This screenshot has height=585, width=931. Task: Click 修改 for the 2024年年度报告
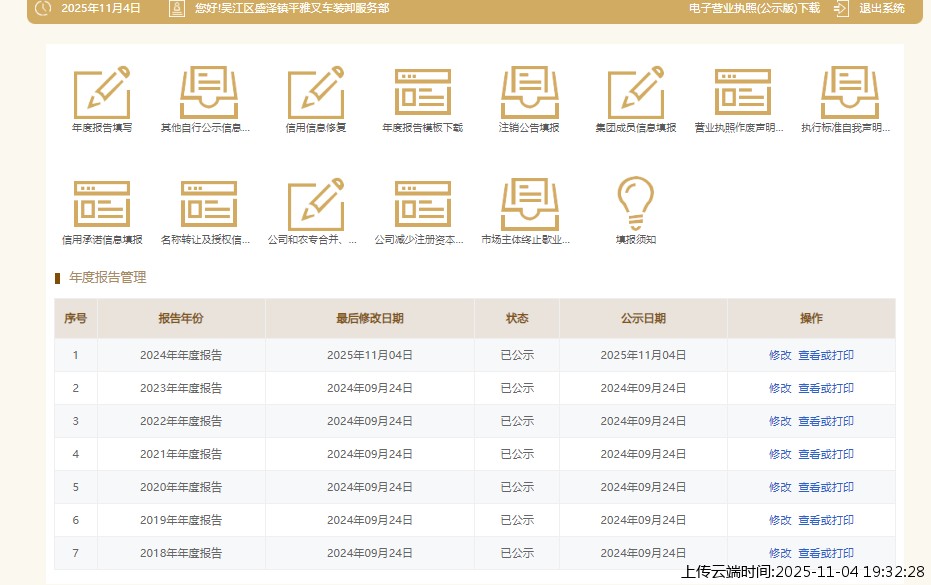[780, 355]
